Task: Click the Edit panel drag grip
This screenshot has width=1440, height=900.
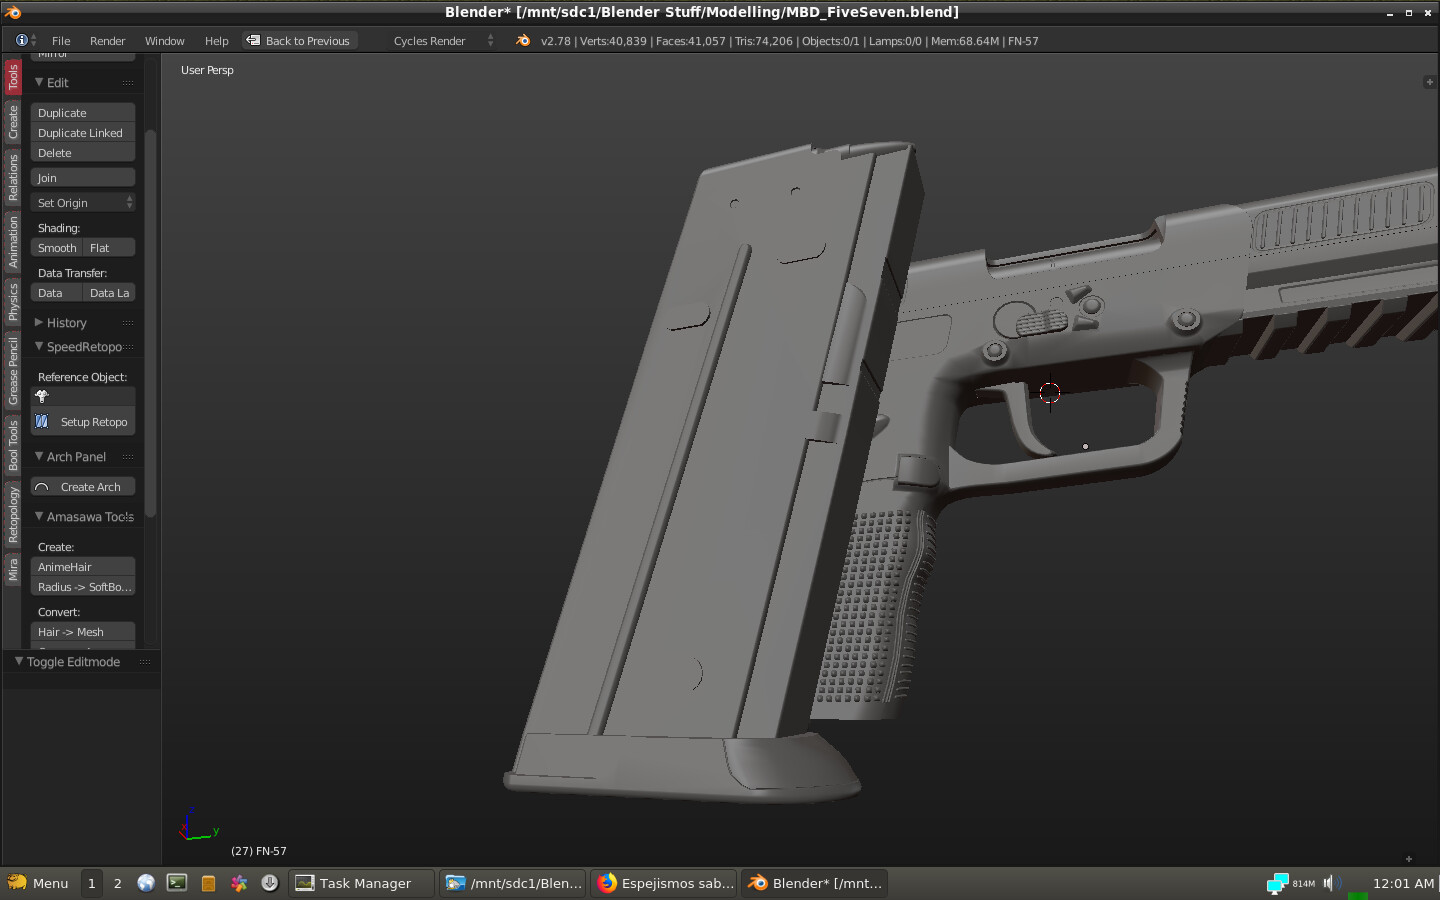Action: (x=128, y=83)
